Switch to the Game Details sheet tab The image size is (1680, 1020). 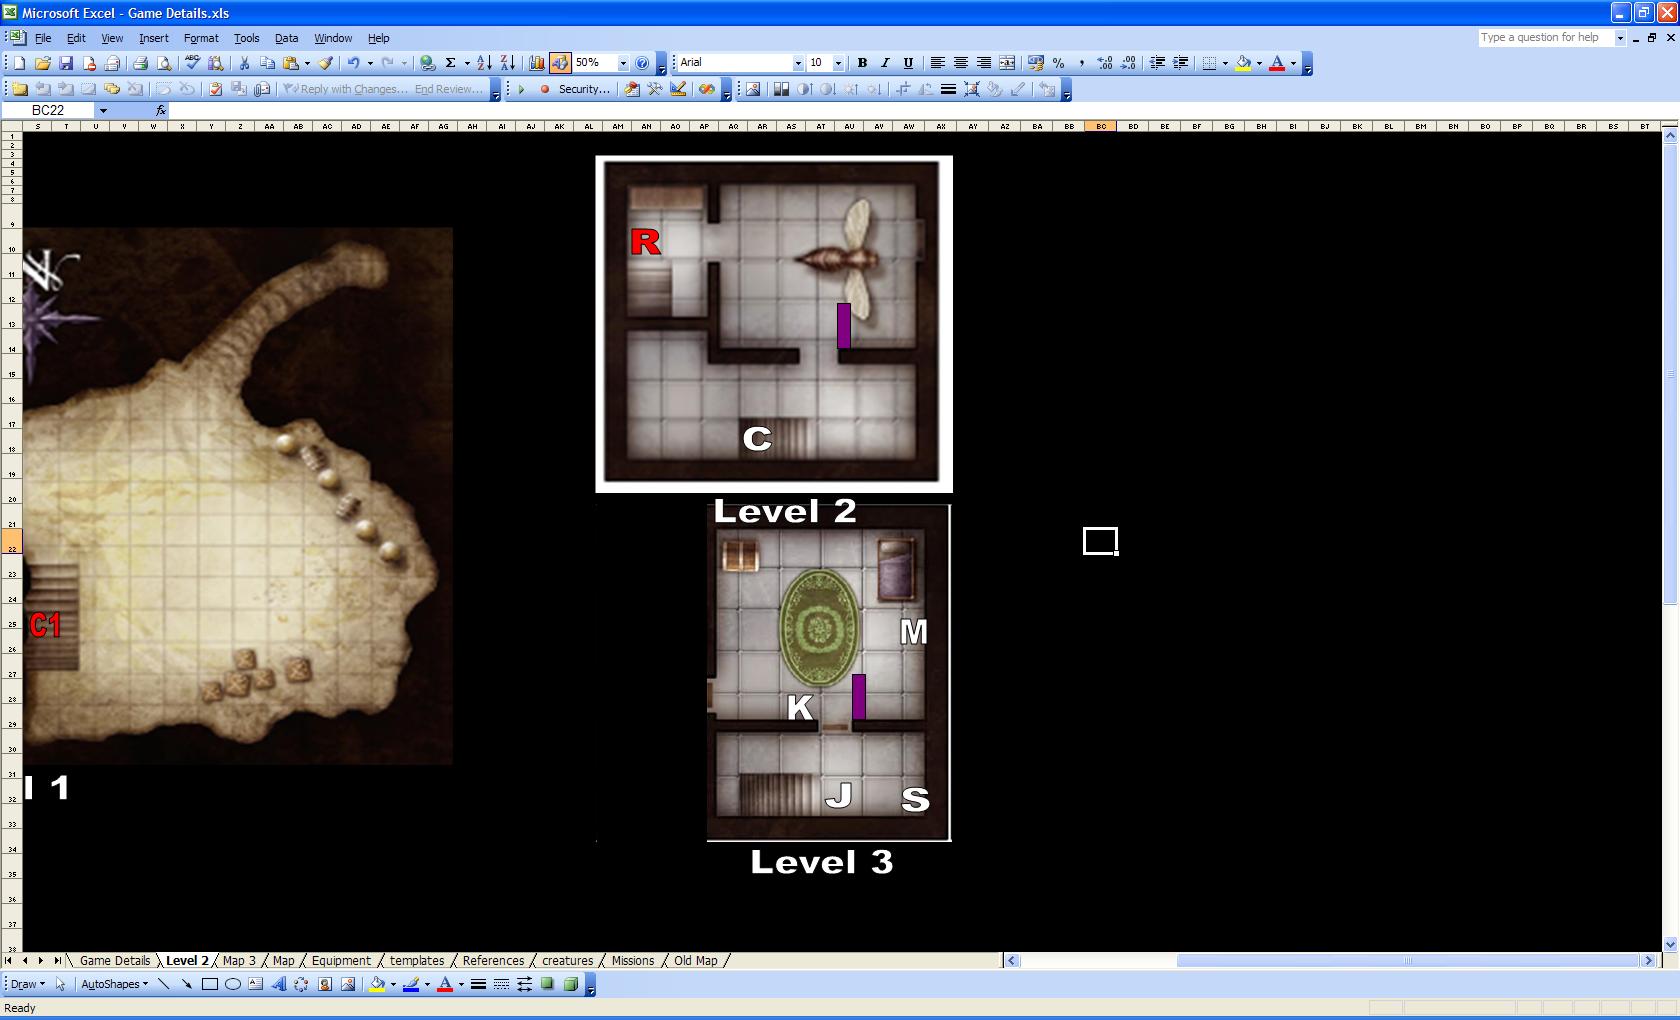(115, 961)
